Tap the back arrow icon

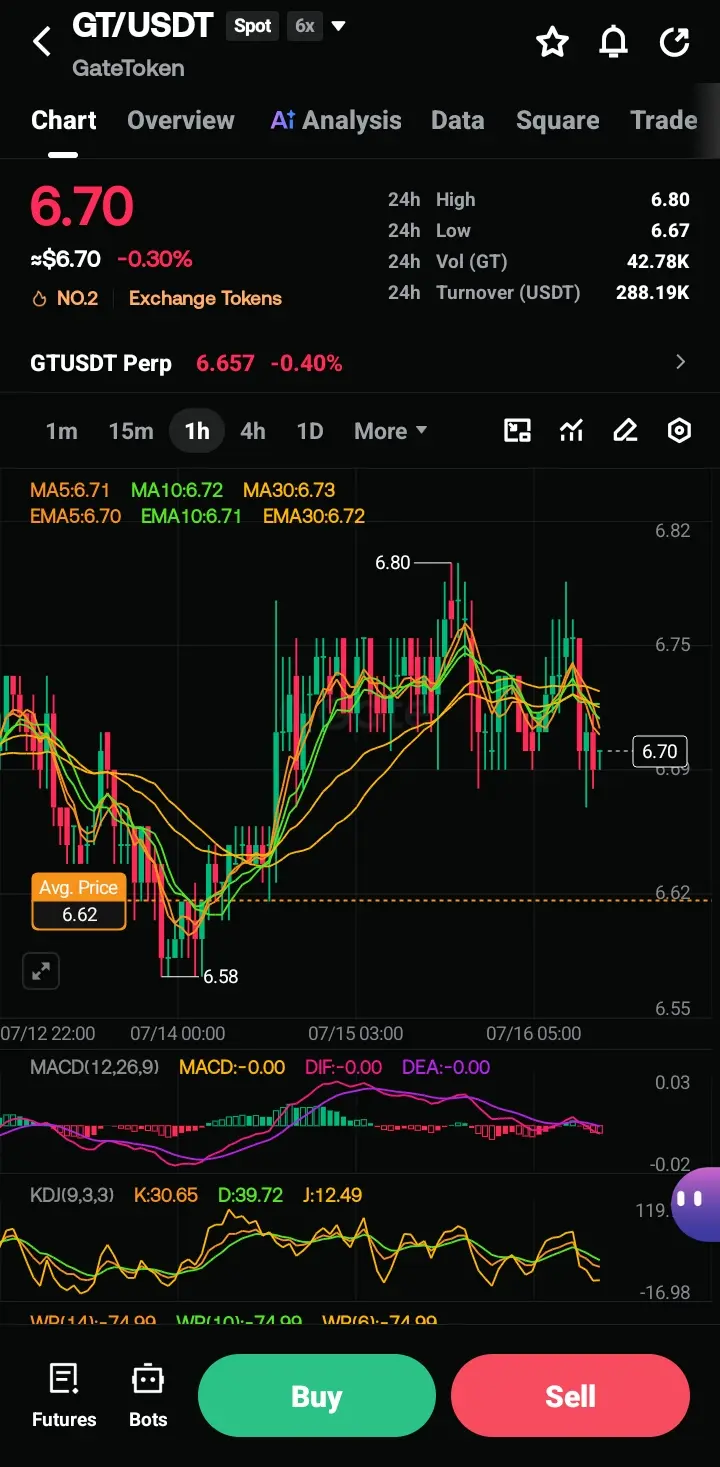(41, 42)
